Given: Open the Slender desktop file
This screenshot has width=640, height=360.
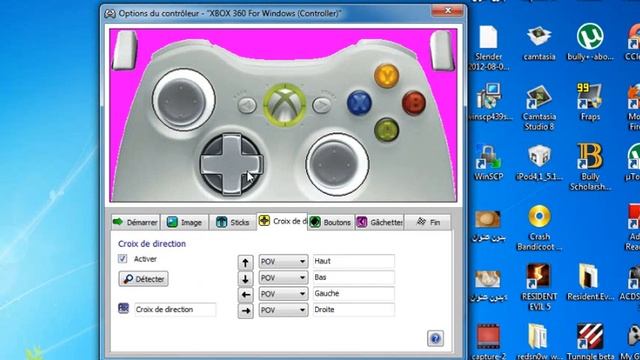Looking at the screenshot, I should 489,48.
